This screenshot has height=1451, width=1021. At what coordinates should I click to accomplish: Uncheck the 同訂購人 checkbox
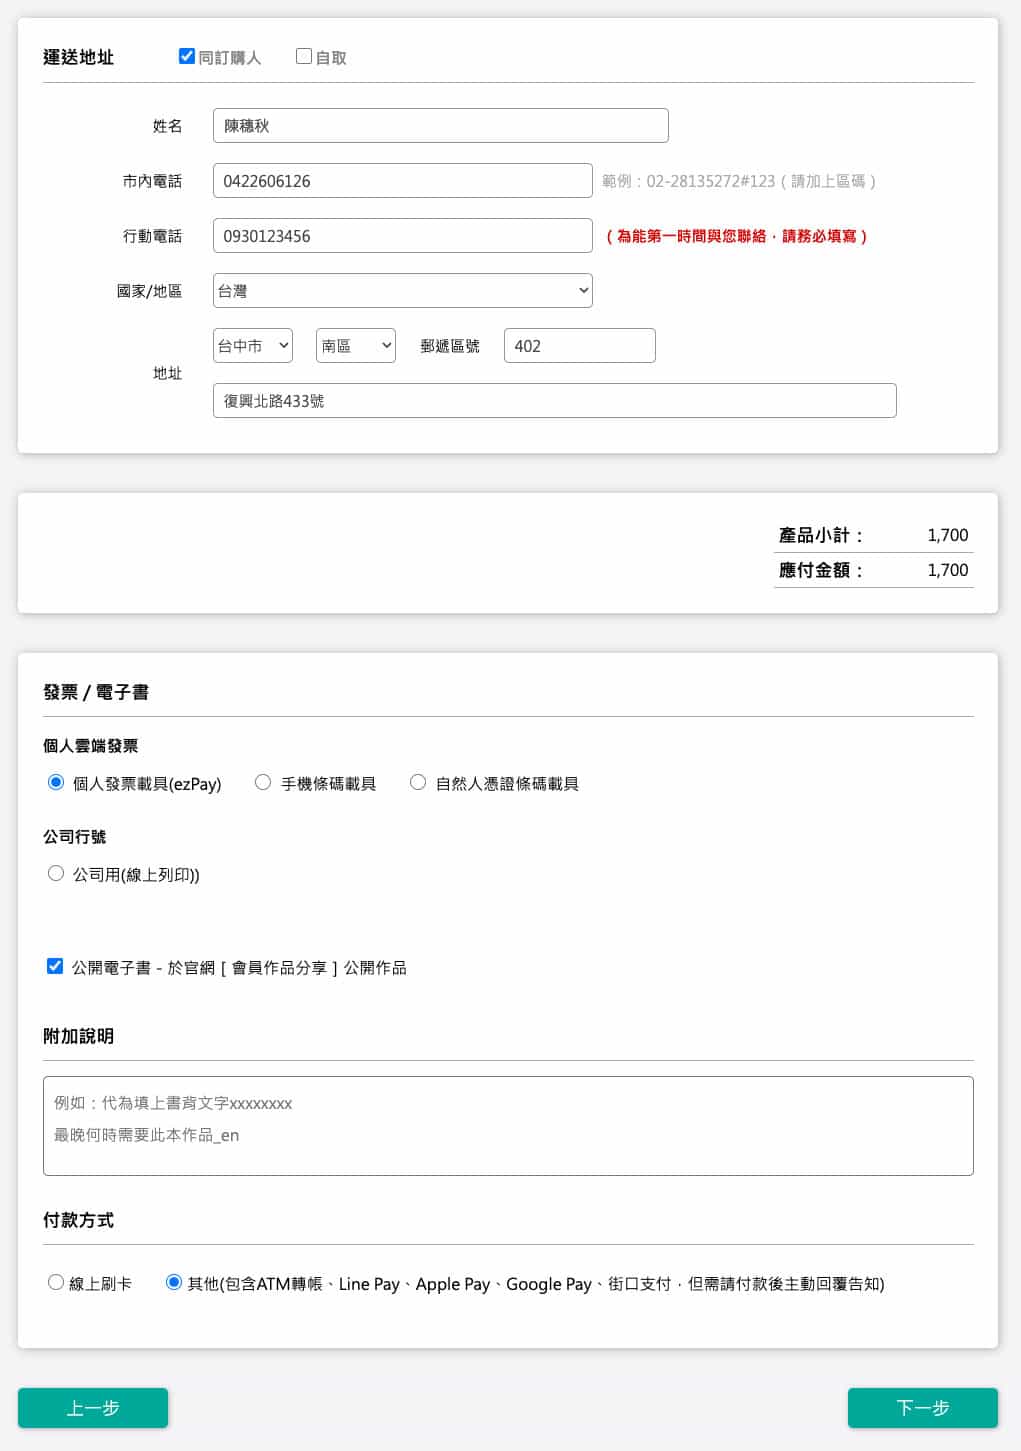(187, 56)
